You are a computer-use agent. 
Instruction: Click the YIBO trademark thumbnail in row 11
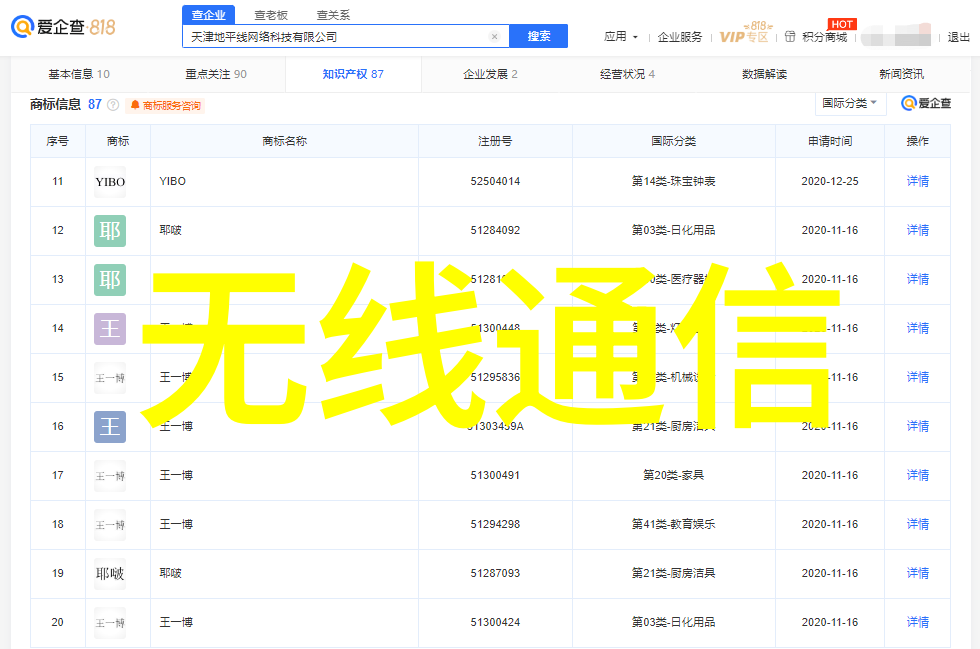click(x=110, y=182)
